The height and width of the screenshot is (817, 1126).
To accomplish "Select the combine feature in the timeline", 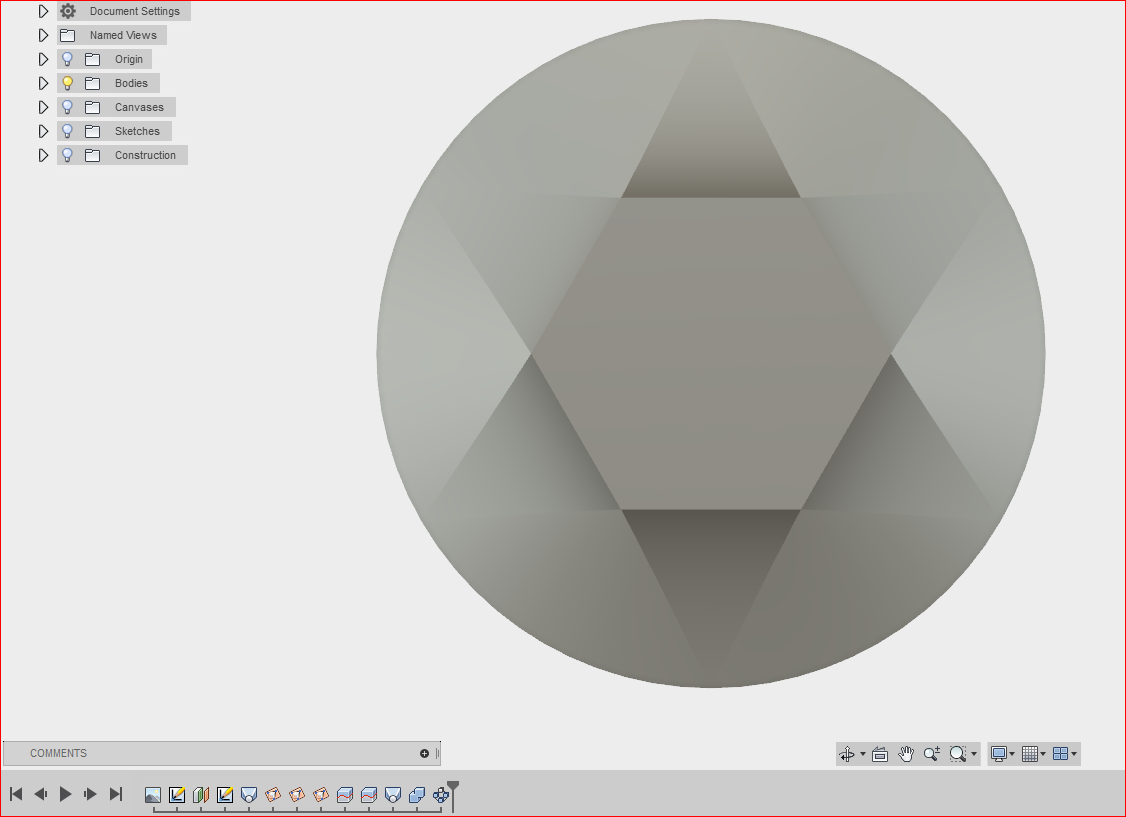I will tap(417, 795).
